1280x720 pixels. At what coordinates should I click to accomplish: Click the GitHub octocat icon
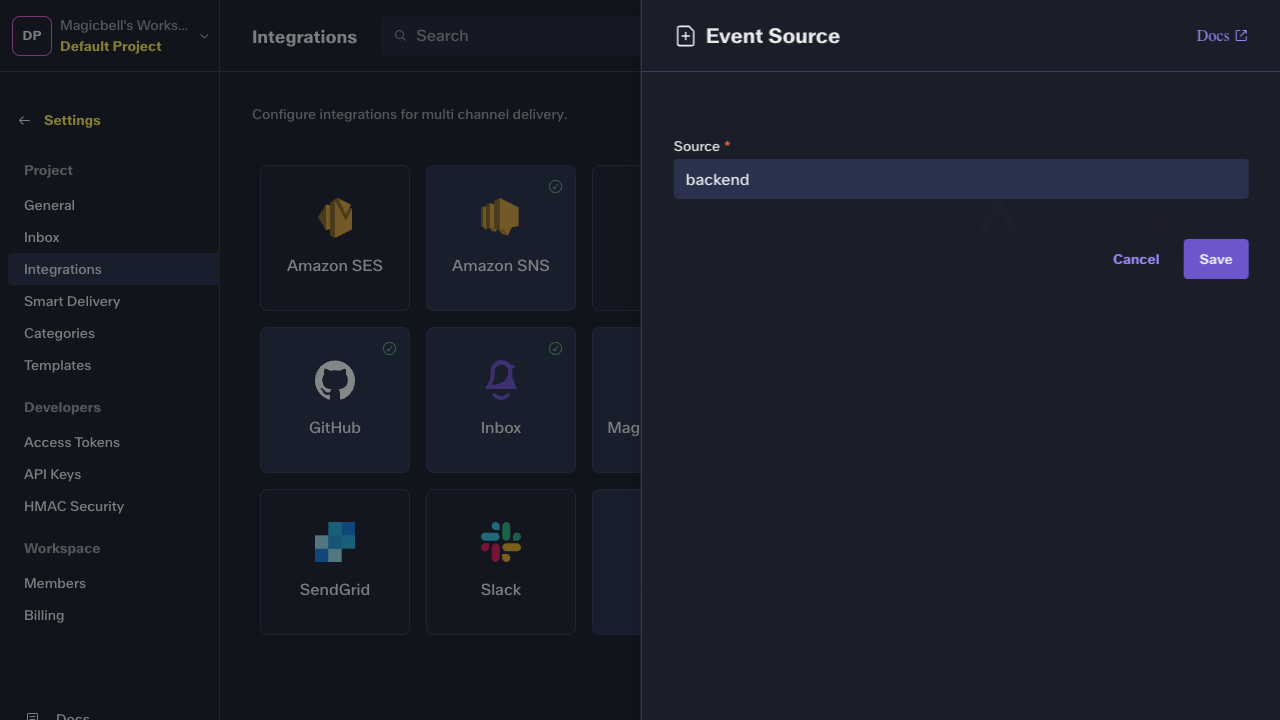pyautogui.click(x=335, y=380)
